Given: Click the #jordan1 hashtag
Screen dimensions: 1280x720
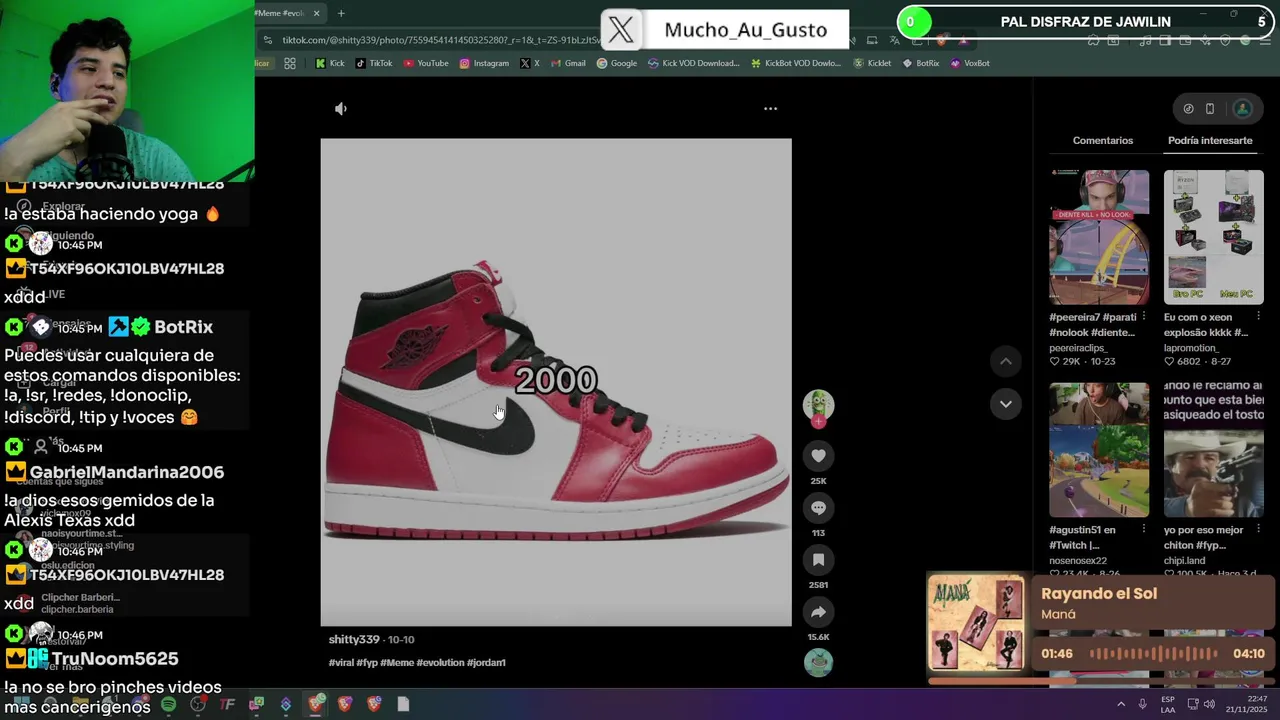Looking at the screenshot, I should (486, 662).
